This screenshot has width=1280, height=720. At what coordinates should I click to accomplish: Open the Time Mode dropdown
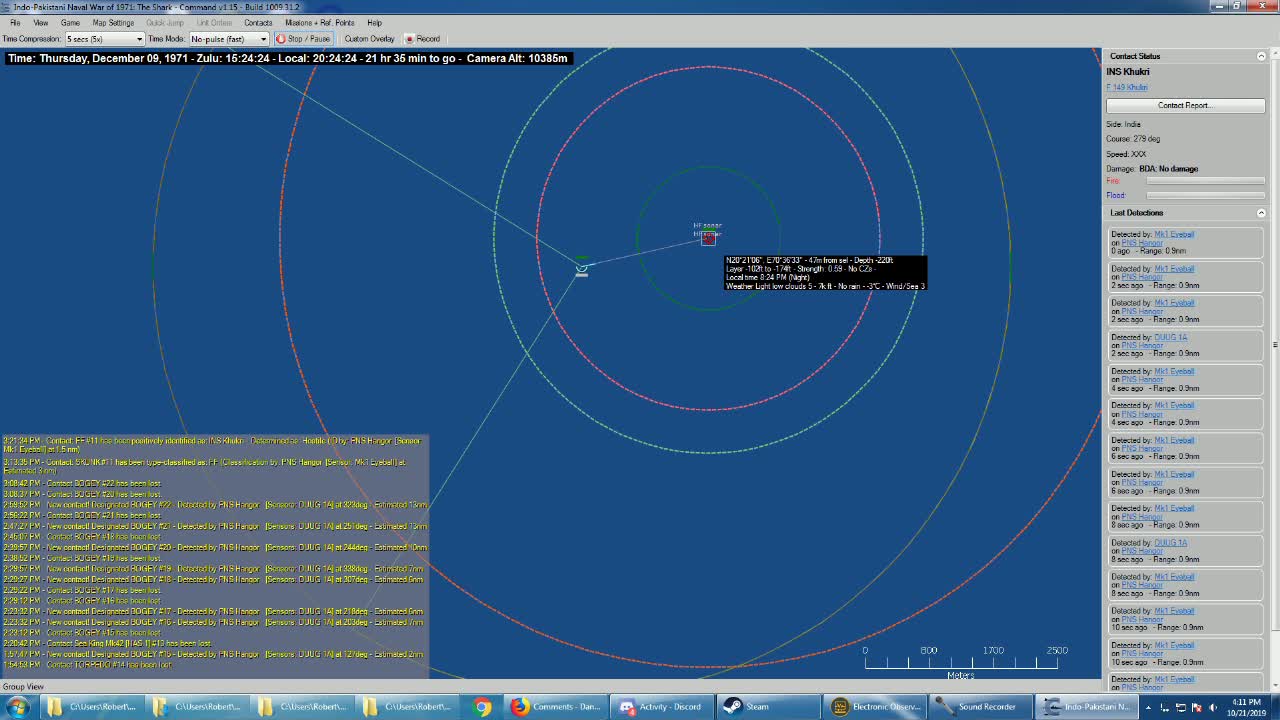(x=229, y=39)
